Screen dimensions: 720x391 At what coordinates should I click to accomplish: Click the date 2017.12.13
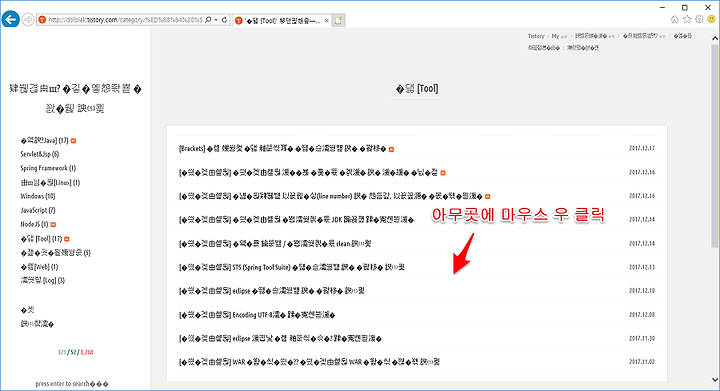pyautogui.click(x=642, y=267)
